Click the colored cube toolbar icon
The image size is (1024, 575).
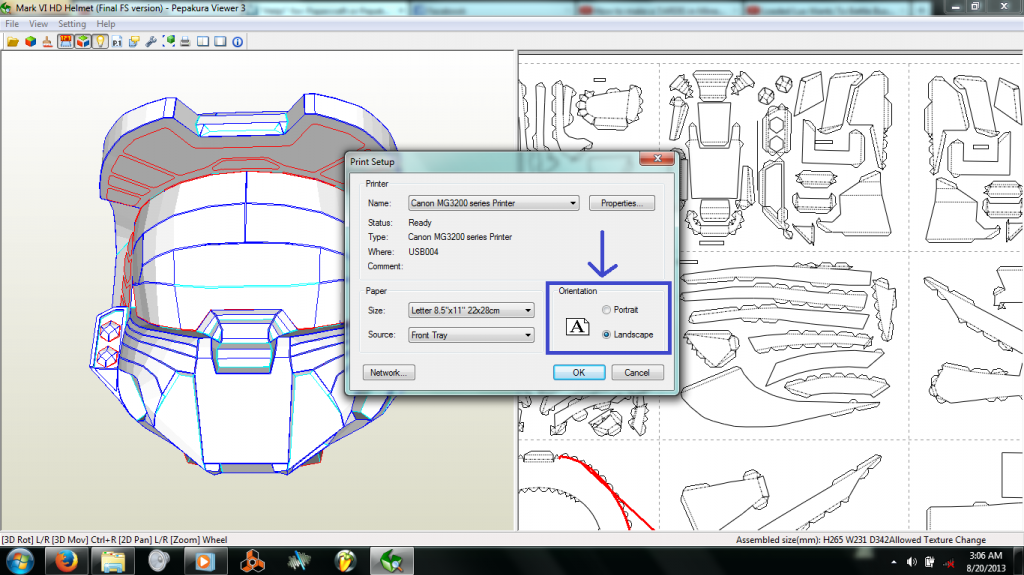30,42
